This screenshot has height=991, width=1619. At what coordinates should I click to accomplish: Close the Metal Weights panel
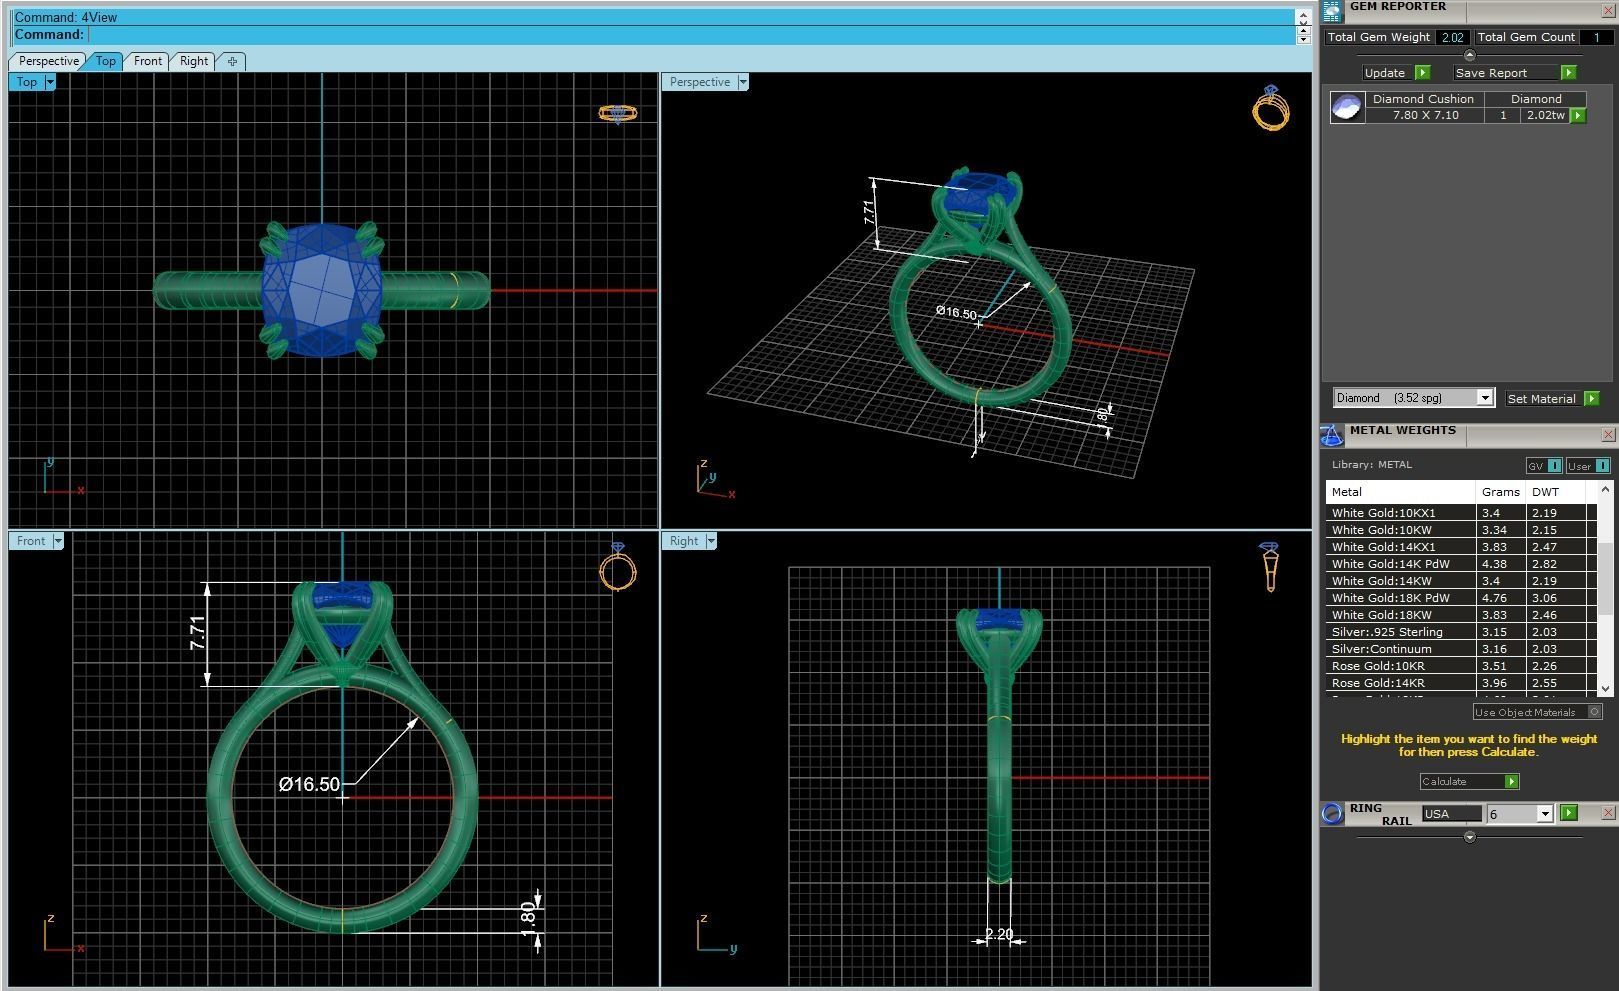pyautogui.click(x=1608, y=434)
